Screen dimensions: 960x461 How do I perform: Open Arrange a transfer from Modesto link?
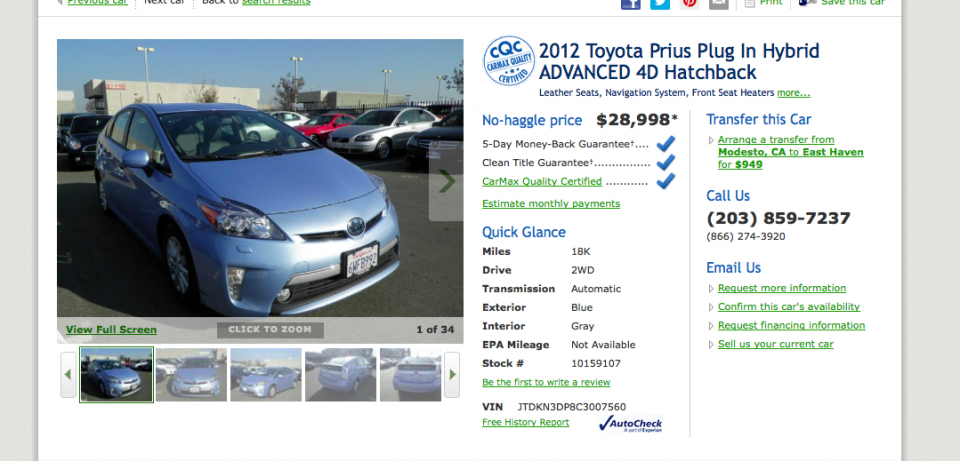790,152
